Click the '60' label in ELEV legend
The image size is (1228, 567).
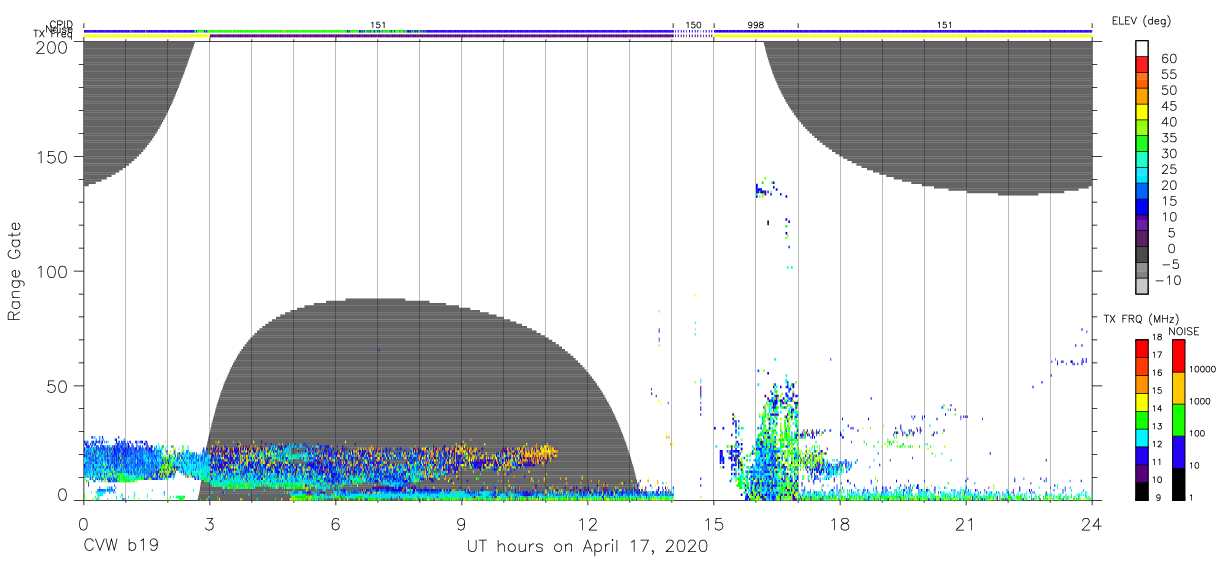pyautogui.click(x=1167, y=58)
